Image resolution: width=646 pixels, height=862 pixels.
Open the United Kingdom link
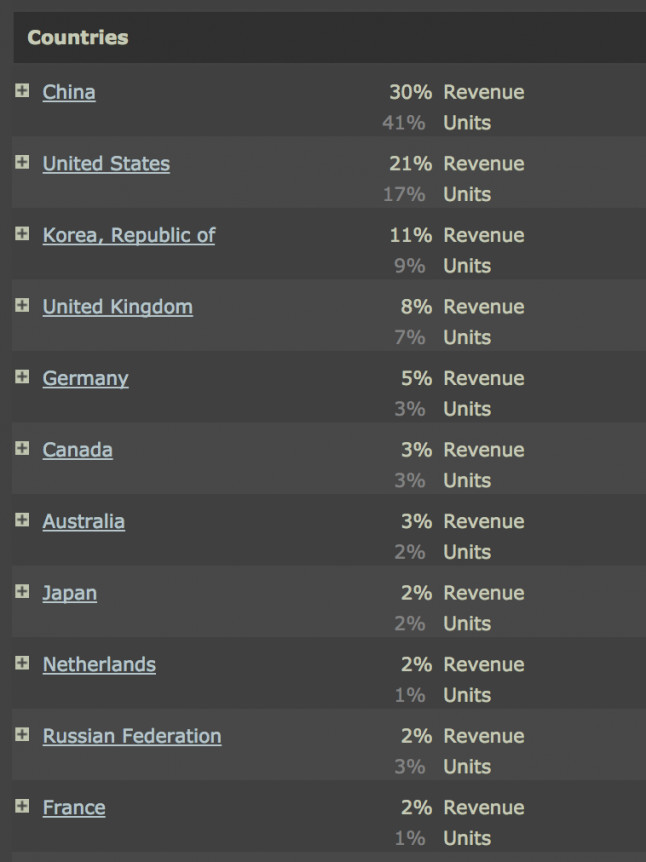(117, 307)
